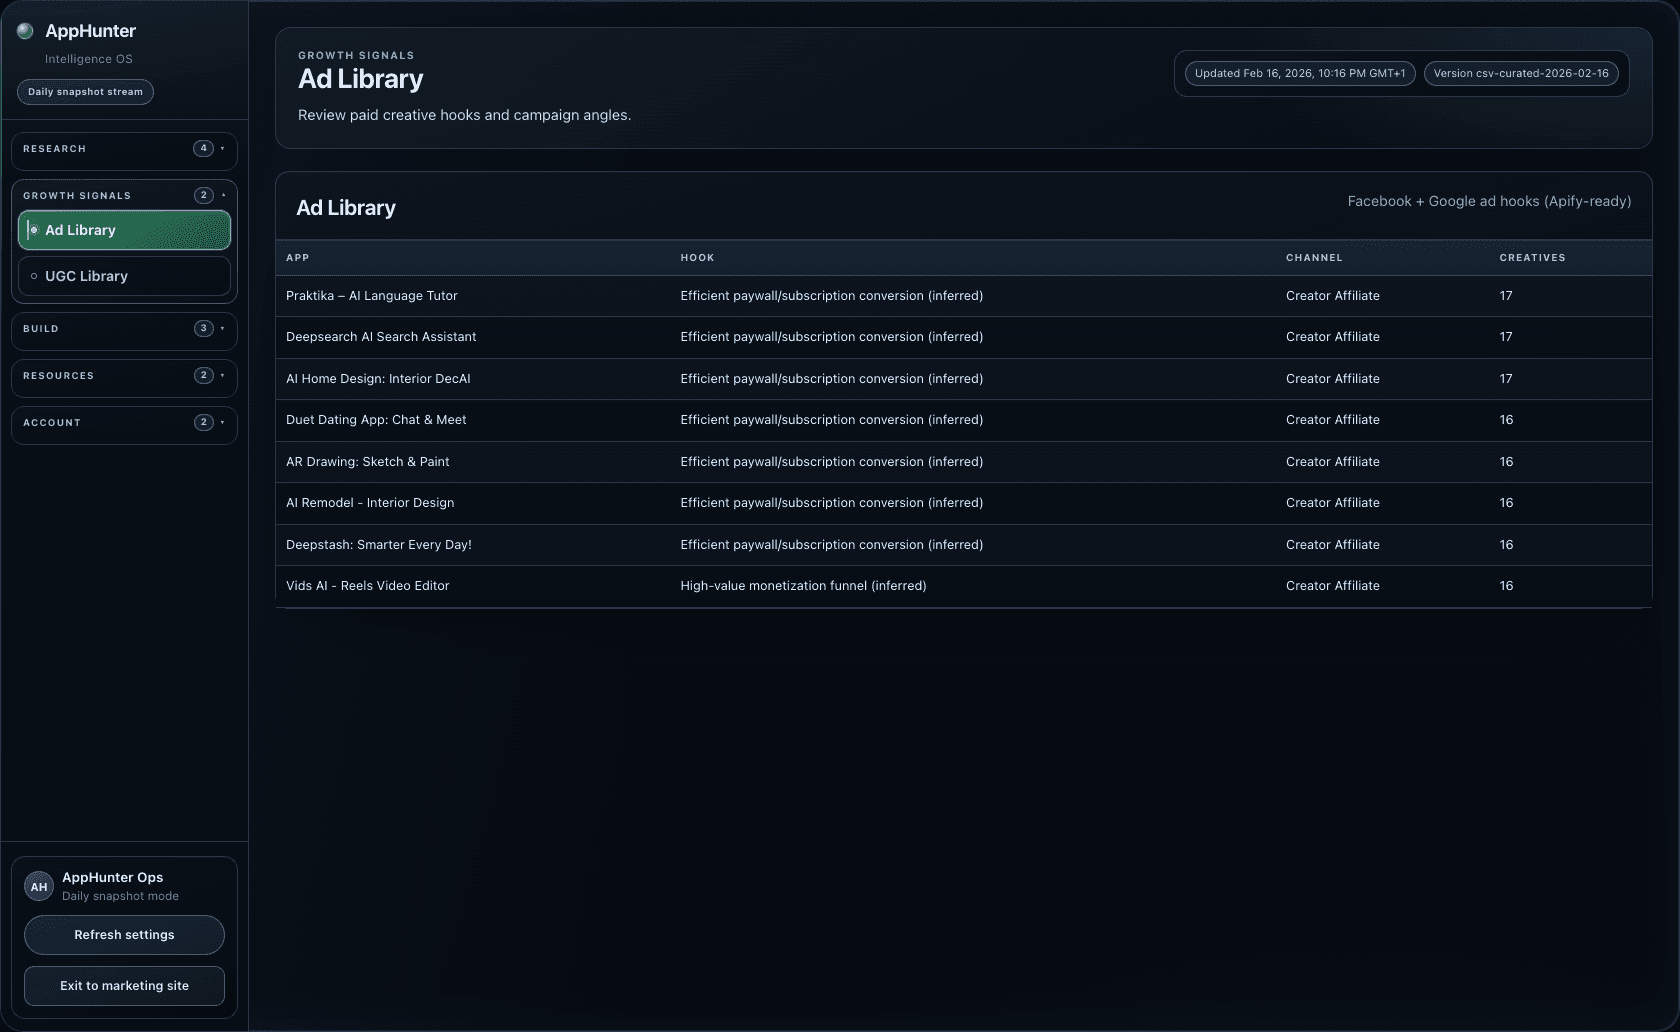Expand the Research section chevron
The image size is (1680, 1032).
222,150
